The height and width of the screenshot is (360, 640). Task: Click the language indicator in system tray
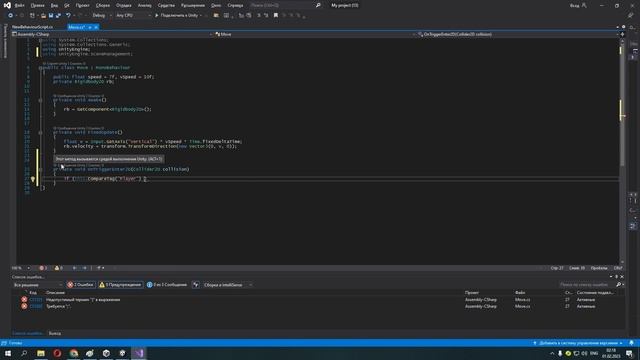(594, 353)
